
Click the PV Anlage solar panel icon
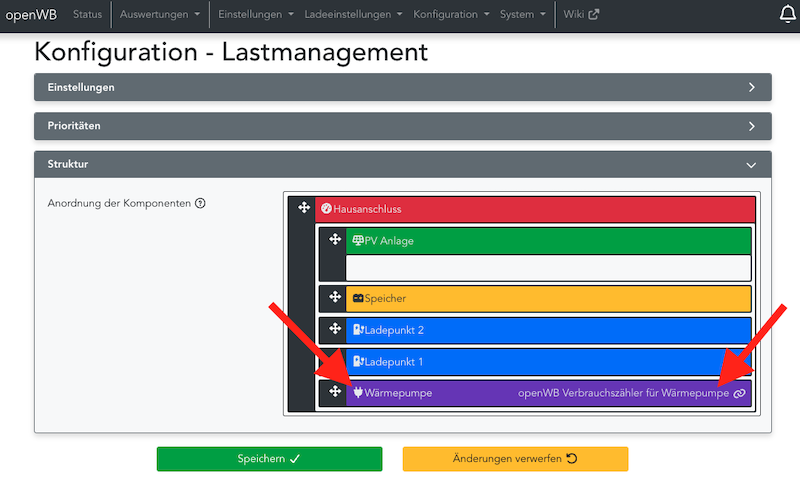[358, 240]
